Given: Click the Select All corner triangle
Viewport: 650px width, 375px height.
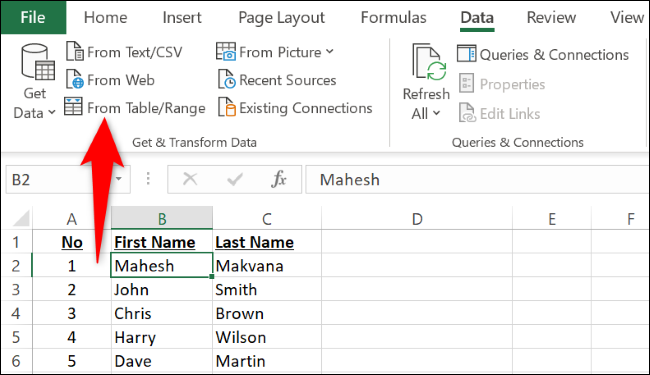Looking at the screenshot, I should coord(21,218).
